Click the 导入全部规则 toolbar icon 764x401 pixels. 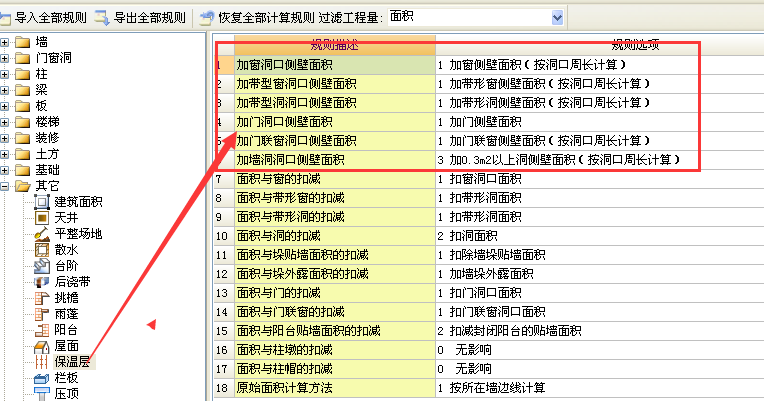pyautogui.click(x=7, y=17)
